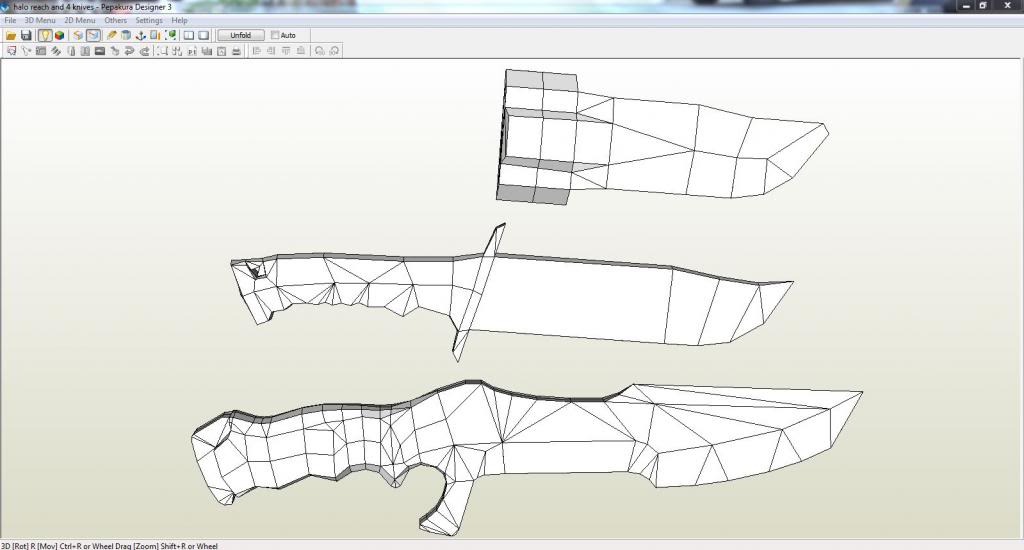Click the greyed align-bottom icon

(300, 51)
